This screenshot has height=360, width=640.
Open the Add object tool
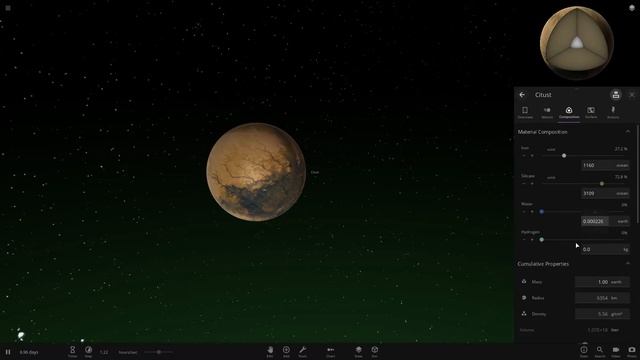click(x=286, y=351)
